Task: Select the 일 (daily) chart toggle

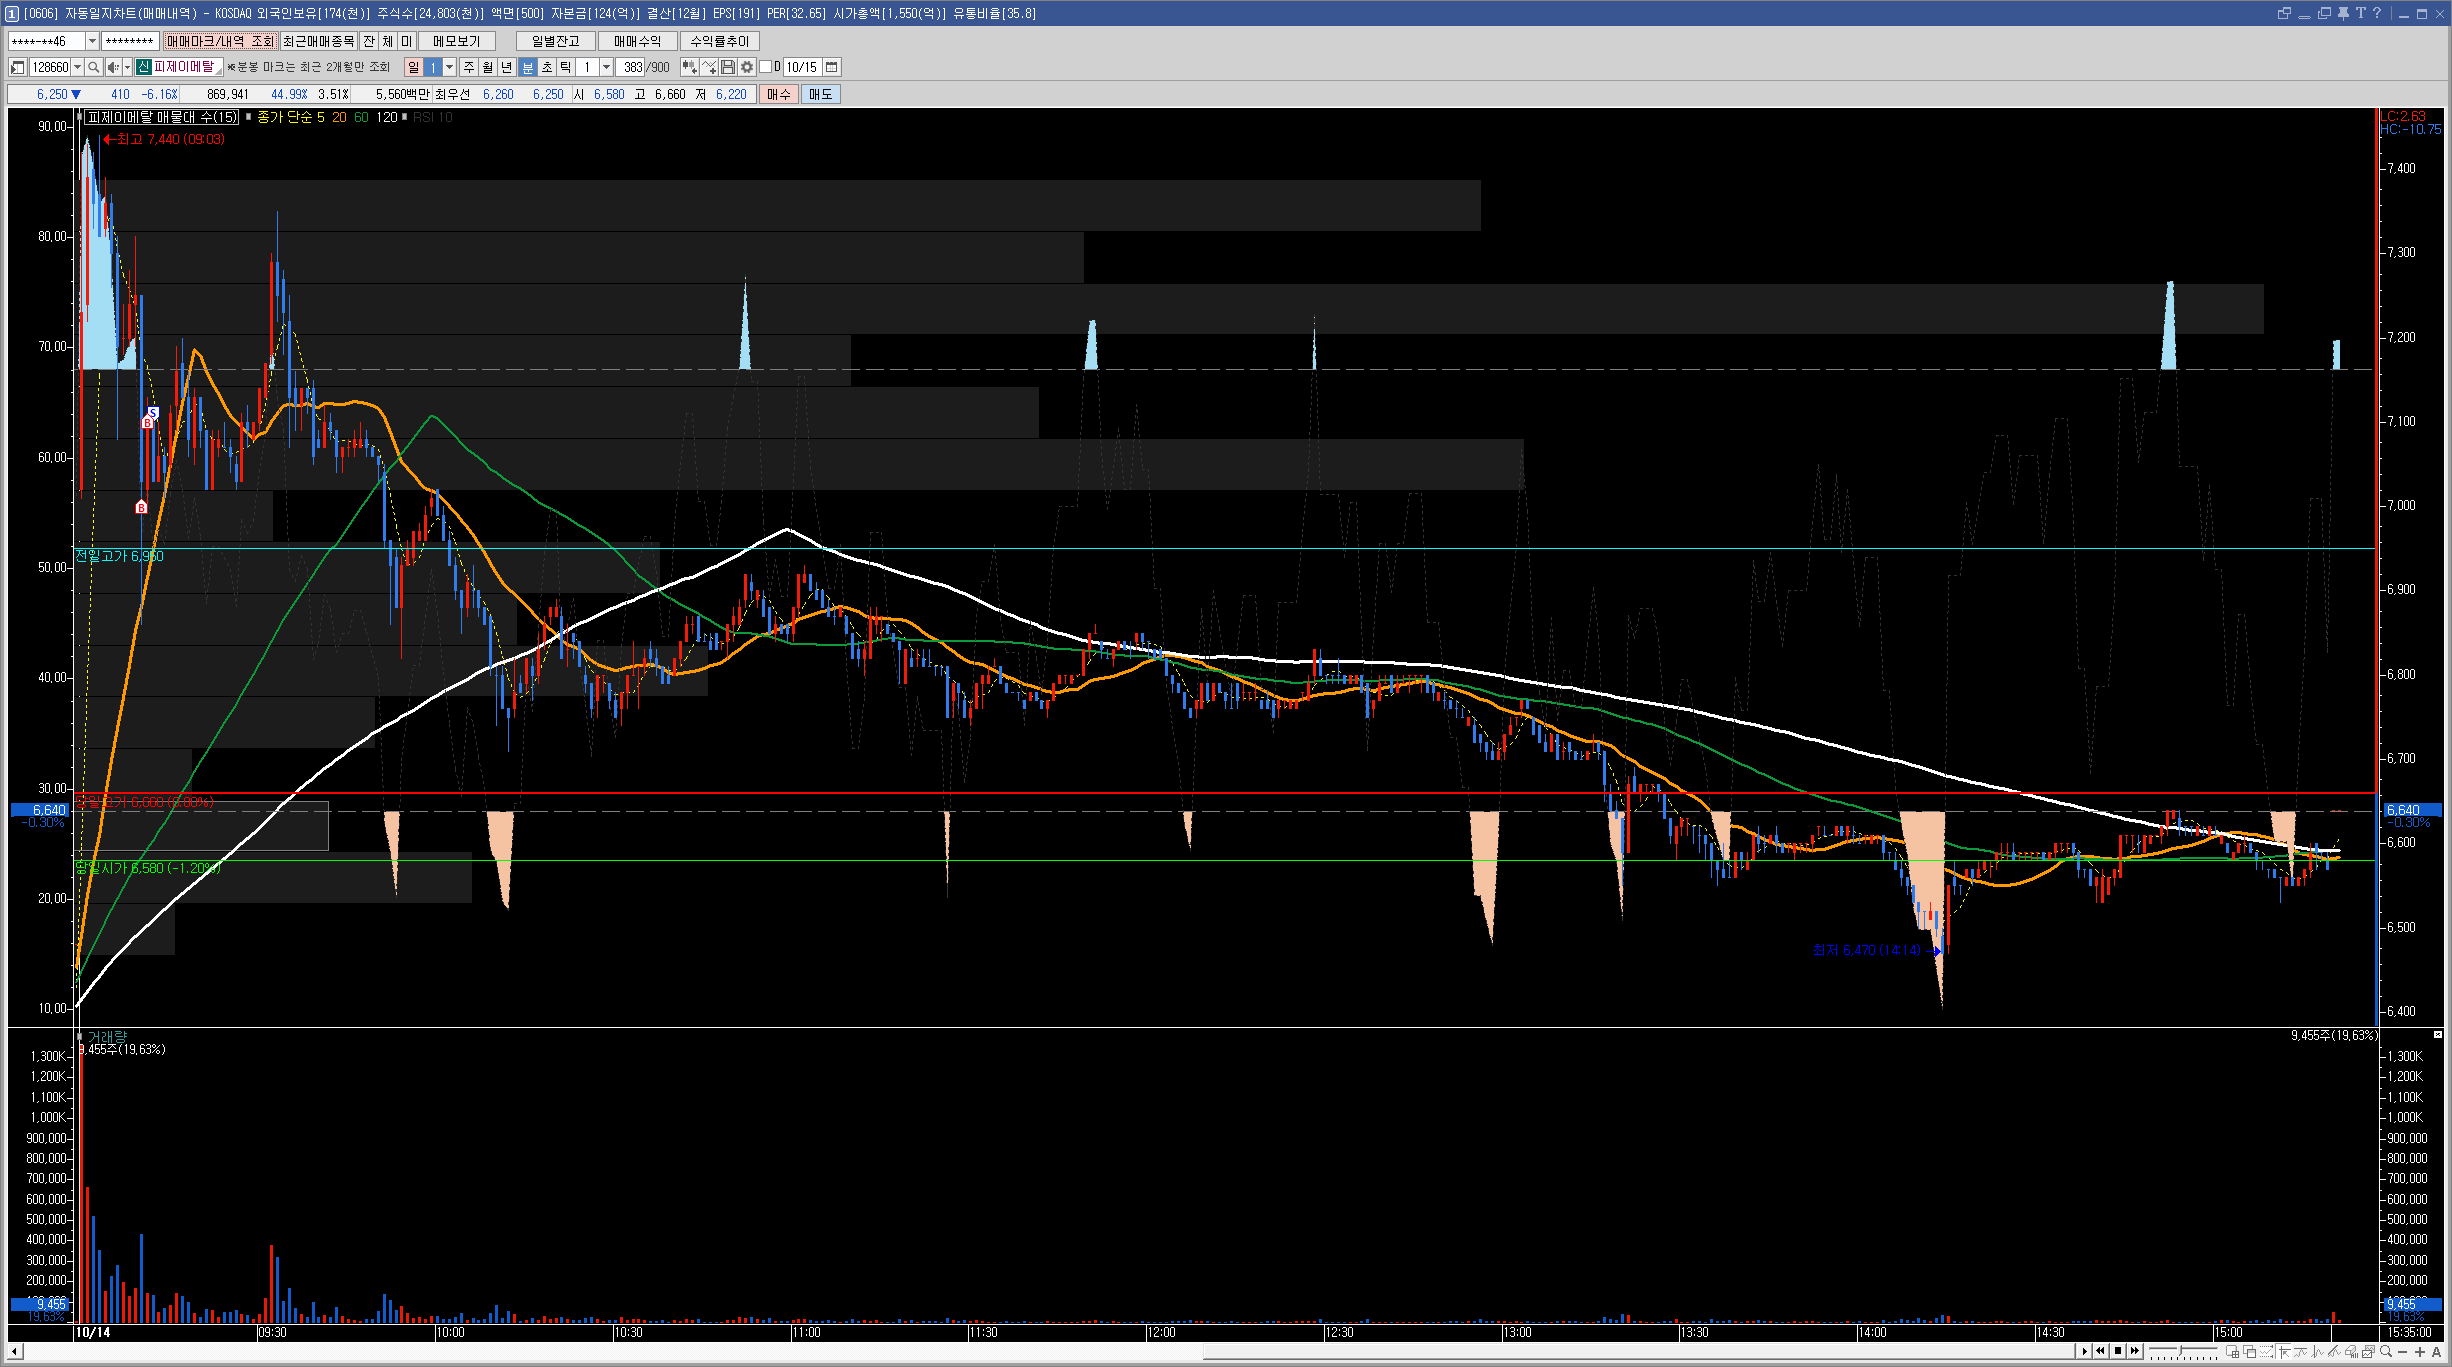Action: pos(414,67)
